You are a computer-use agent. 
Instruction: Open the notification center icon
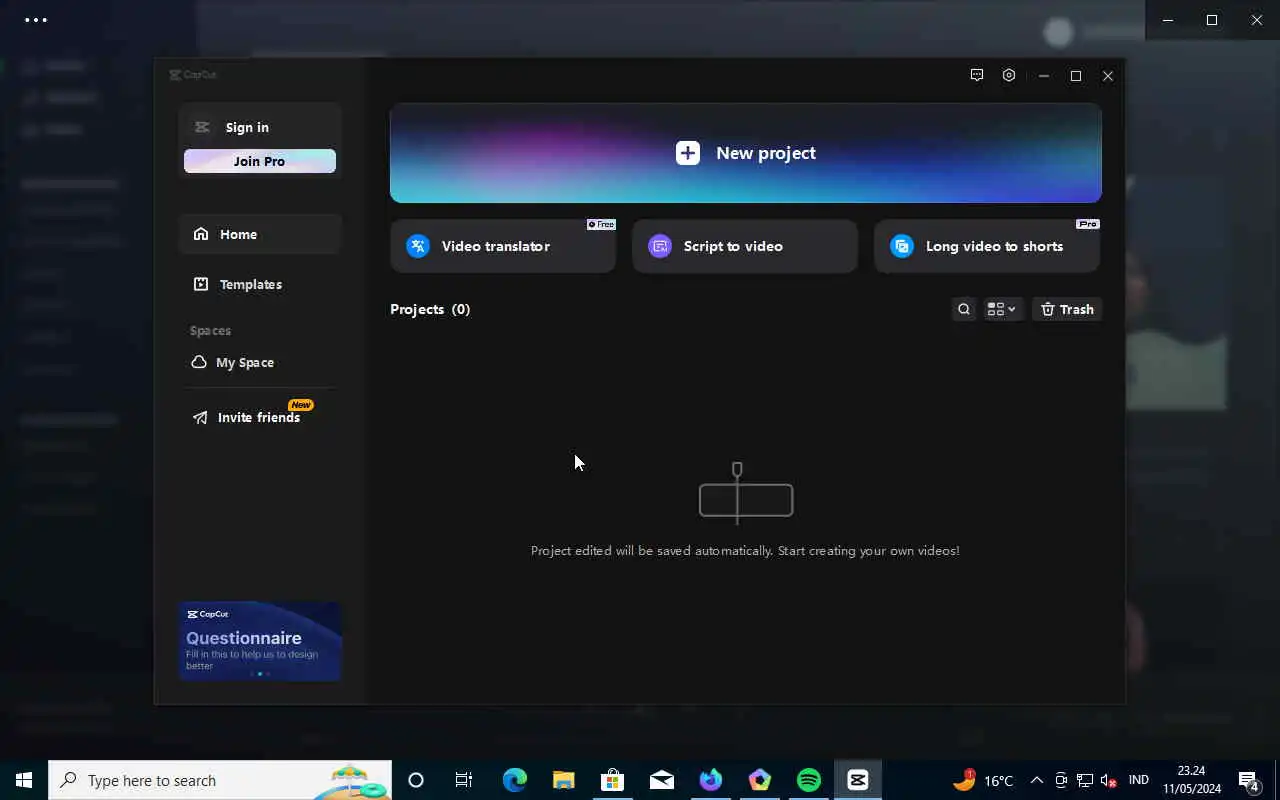point(1249,780)
